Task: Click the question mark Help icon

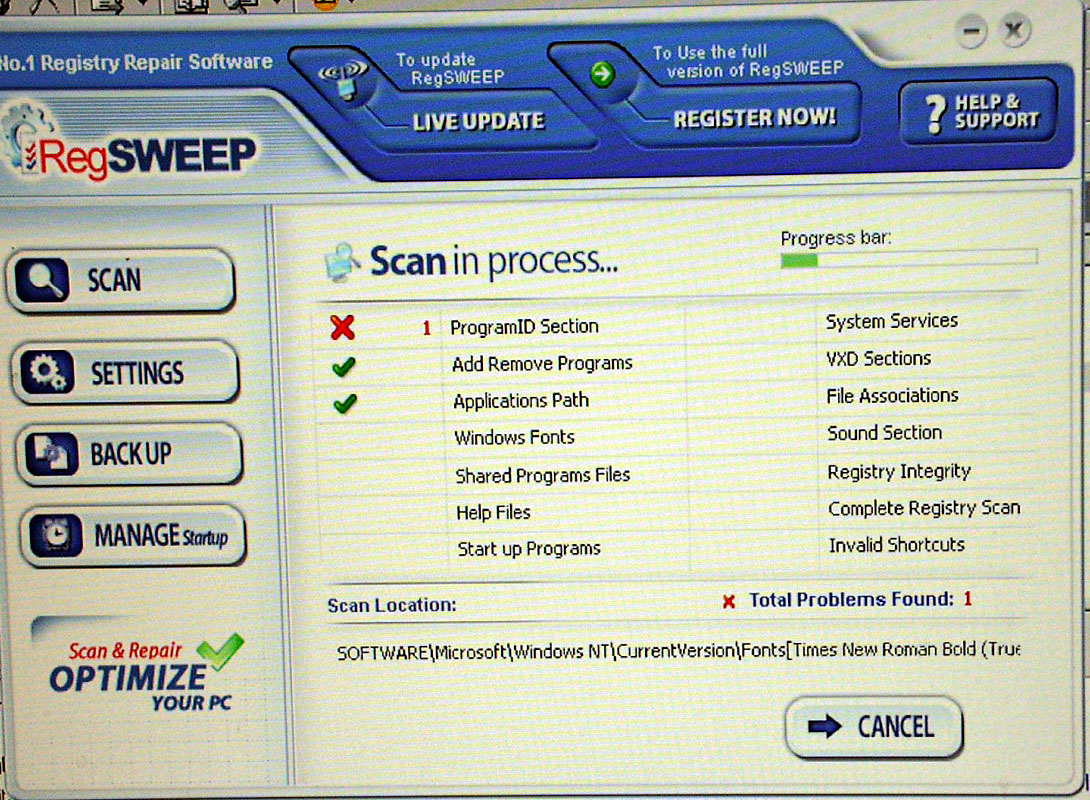Action: click(x=936, y=113)
